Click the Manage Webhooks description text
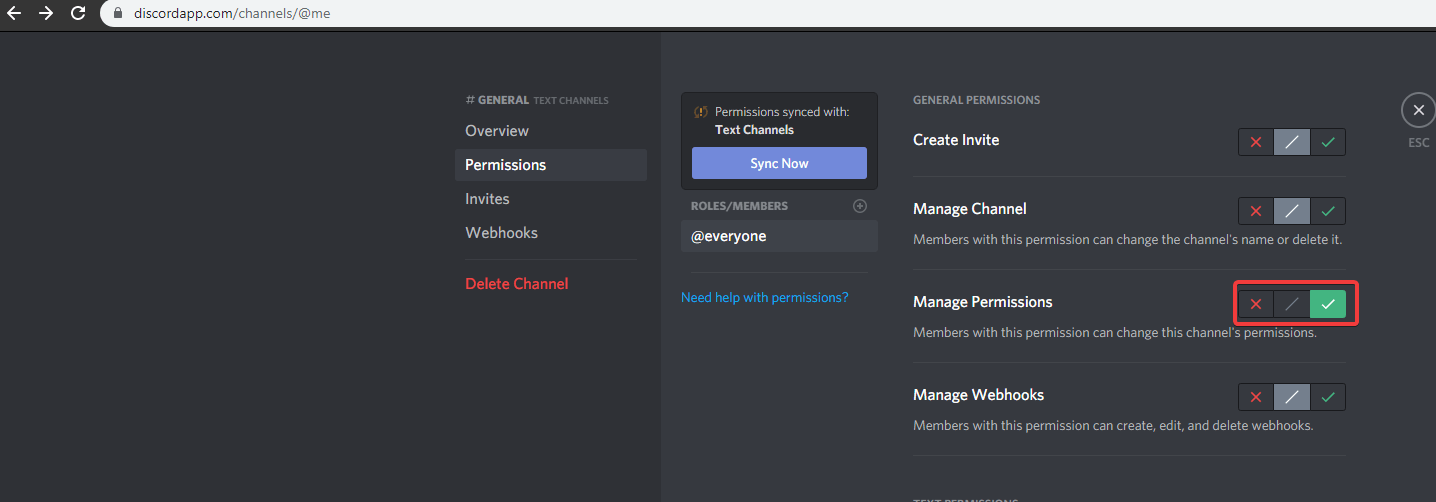The width and height of the screenshot is (1436, 502). coord(1113,426)
